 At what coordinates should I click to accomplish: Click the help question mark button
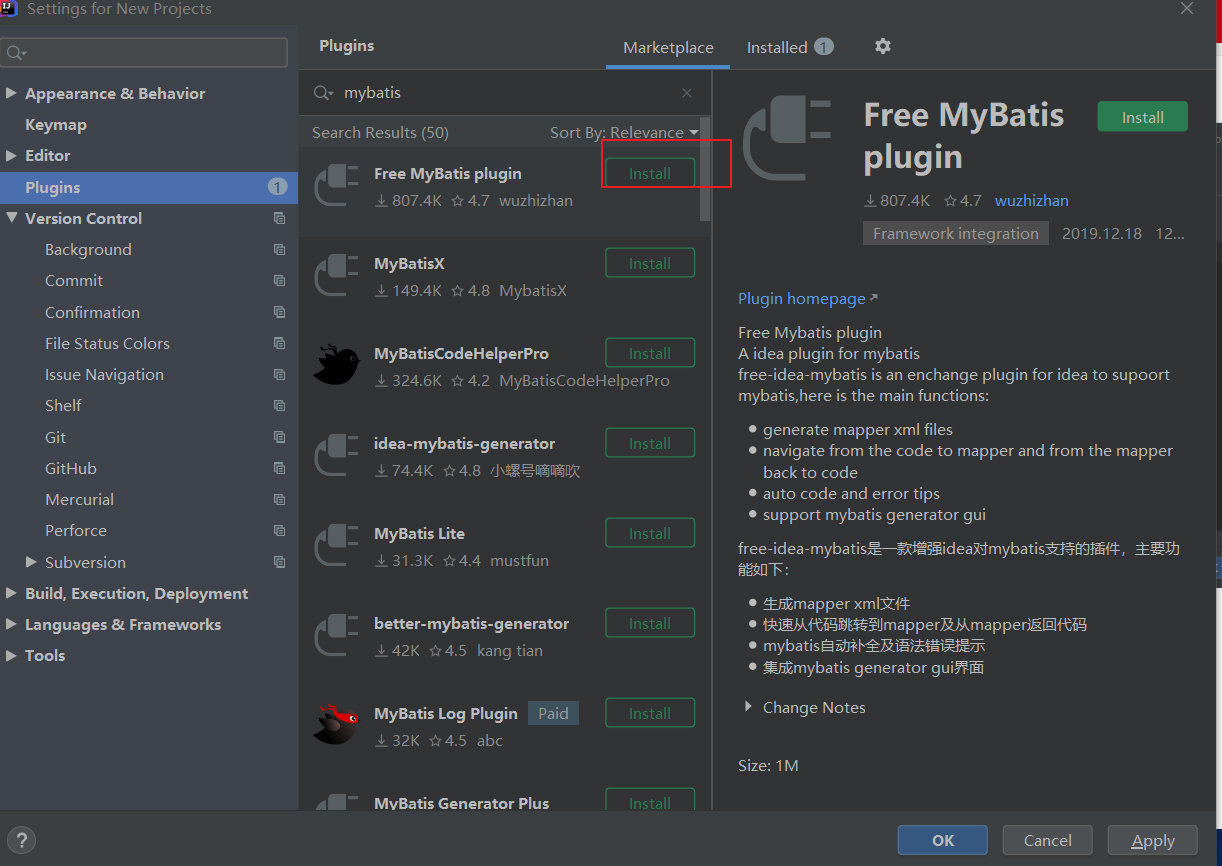[x=22, y=840]
